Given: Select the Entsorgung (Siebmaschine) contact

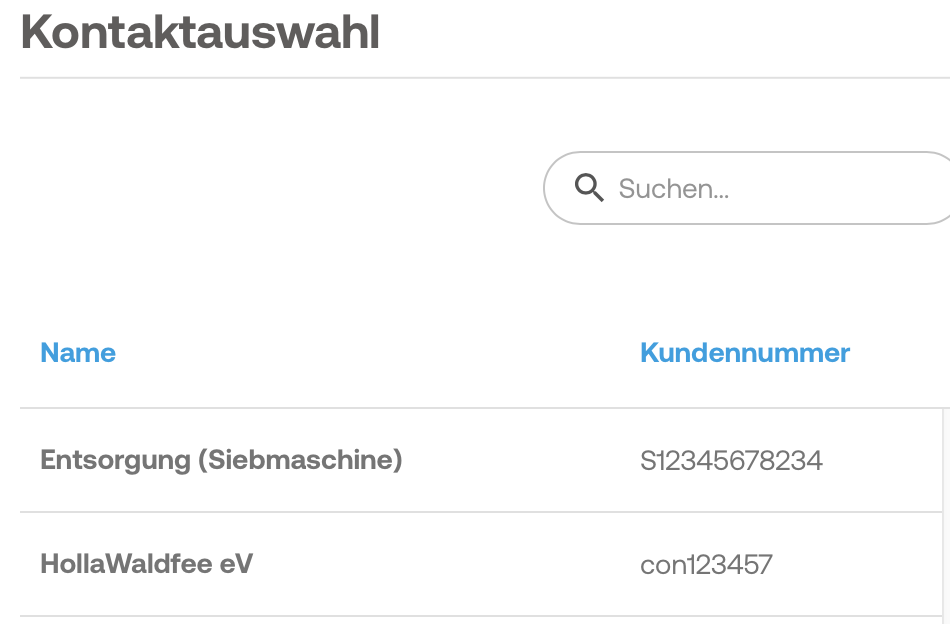Looking at the screenshot, I should 221,460.
